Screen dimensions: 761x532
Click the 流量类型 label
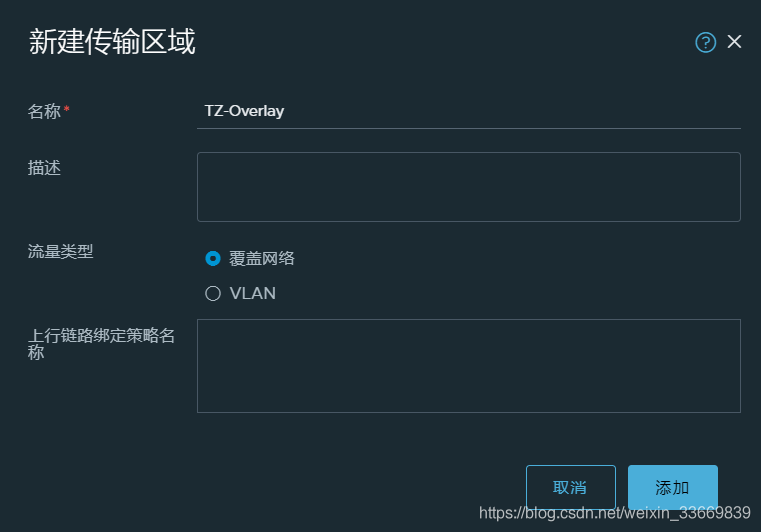[60, 251]
